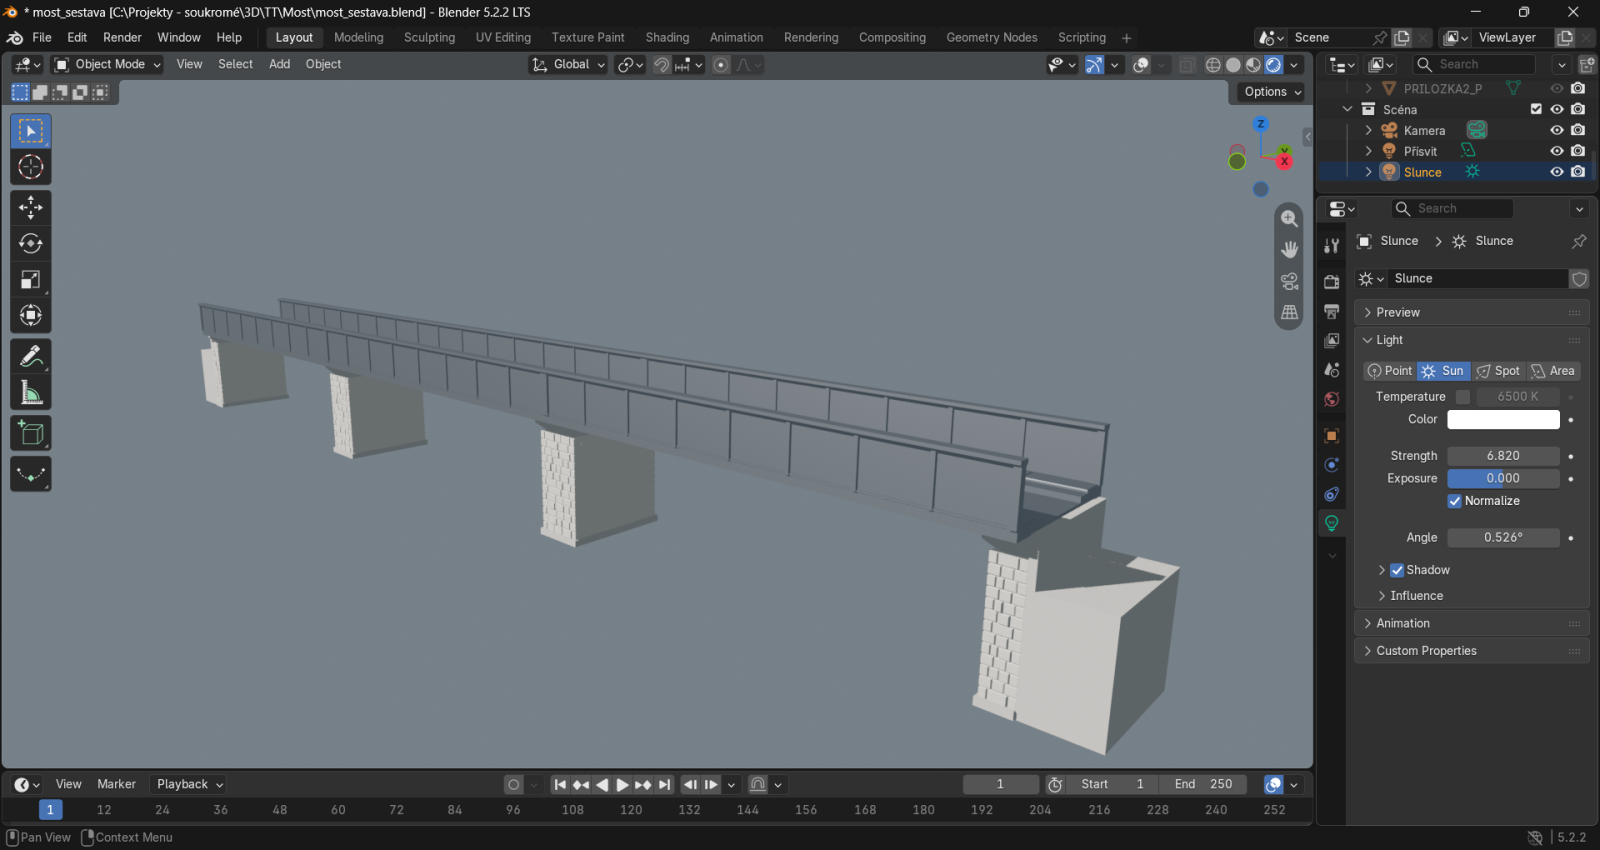1600x850 pixels.
Task: Select the Add Cube tool
Action: click(x=31, y=433)
